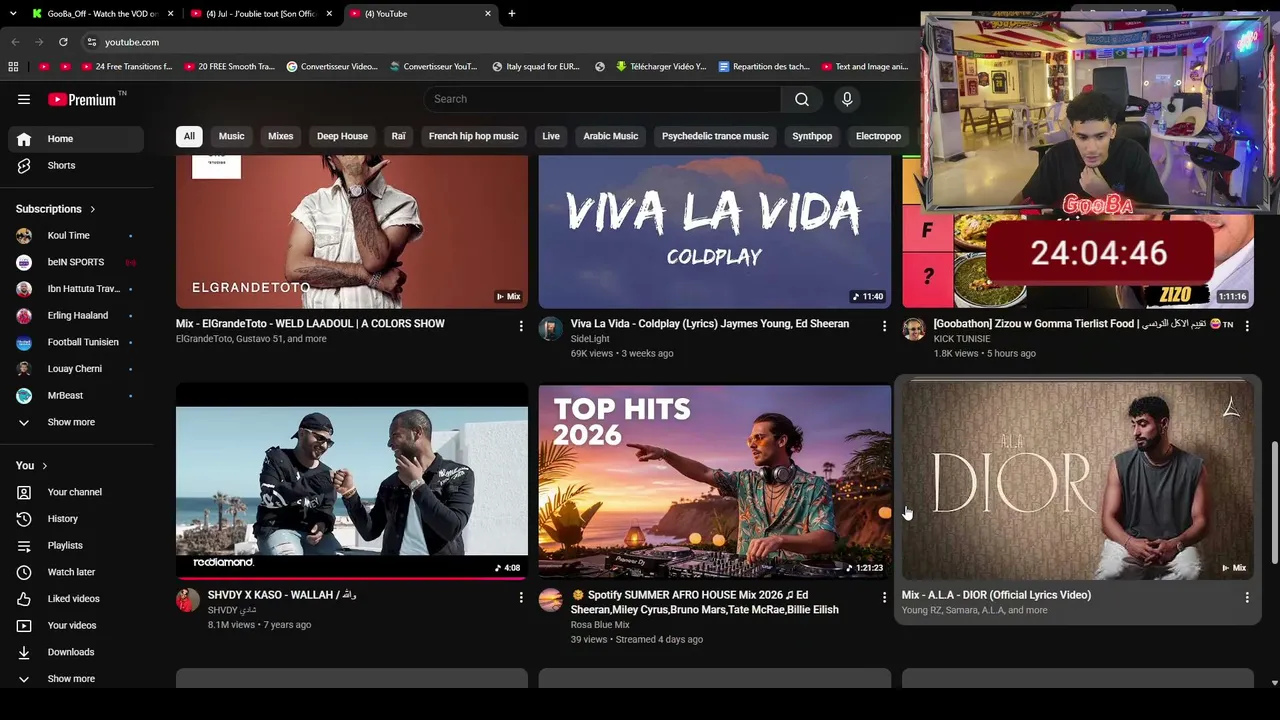The height and width of the screenshot is (720, 1280).
Task: Open the Watch later clock icon
Action: tap(24, 572)
